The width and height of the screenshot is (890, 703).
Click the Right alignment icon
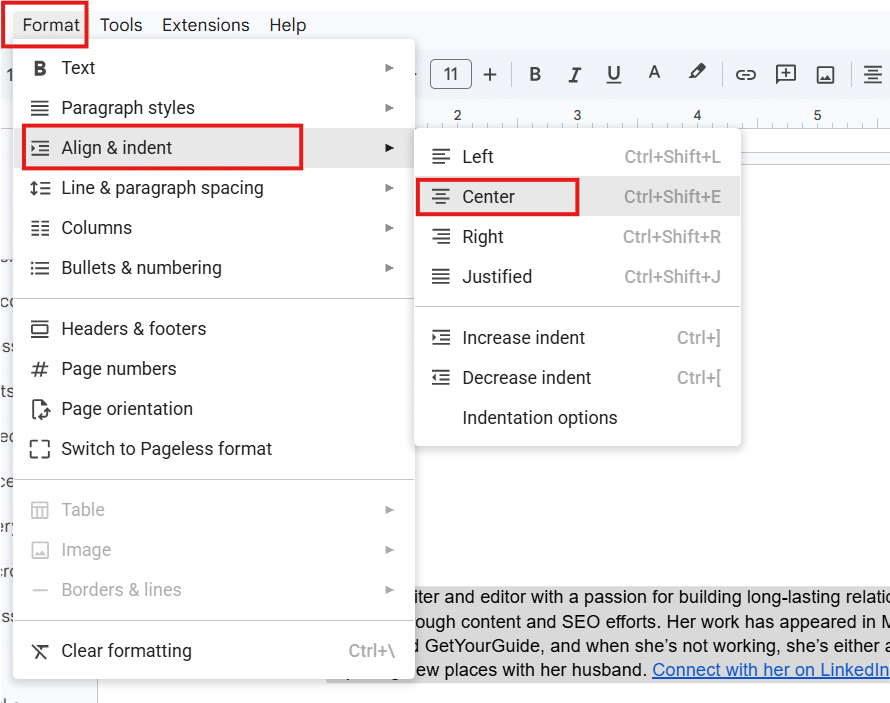440,237
